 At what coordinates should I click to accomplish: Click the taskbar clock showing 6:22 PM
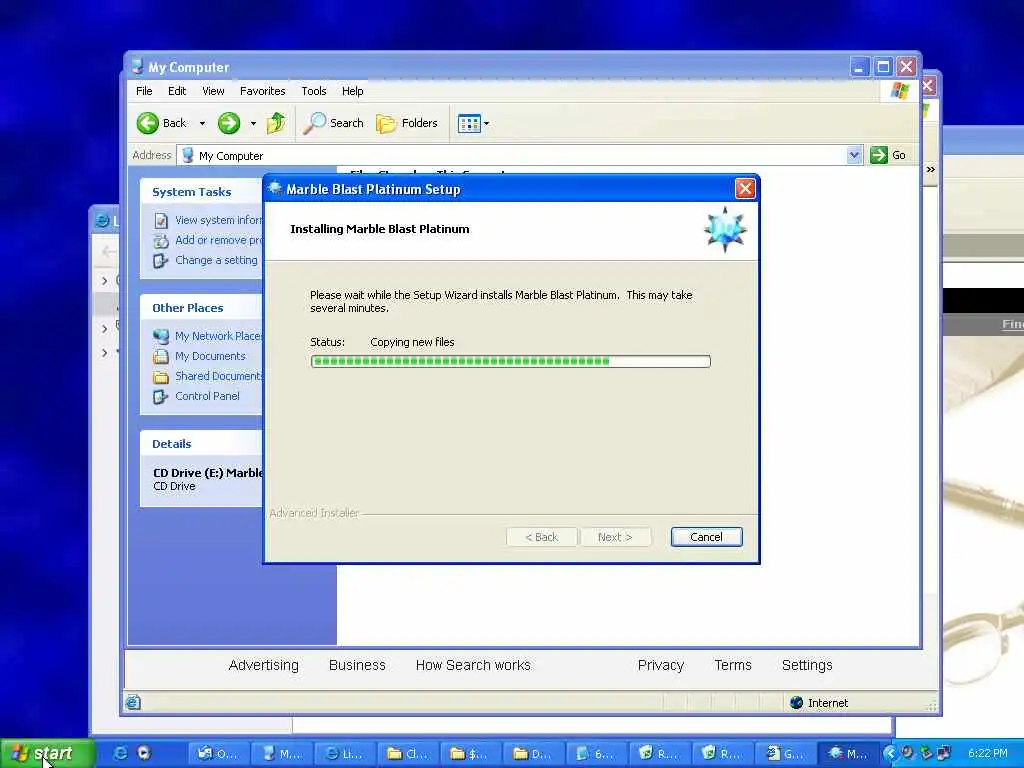coord(987,754)
